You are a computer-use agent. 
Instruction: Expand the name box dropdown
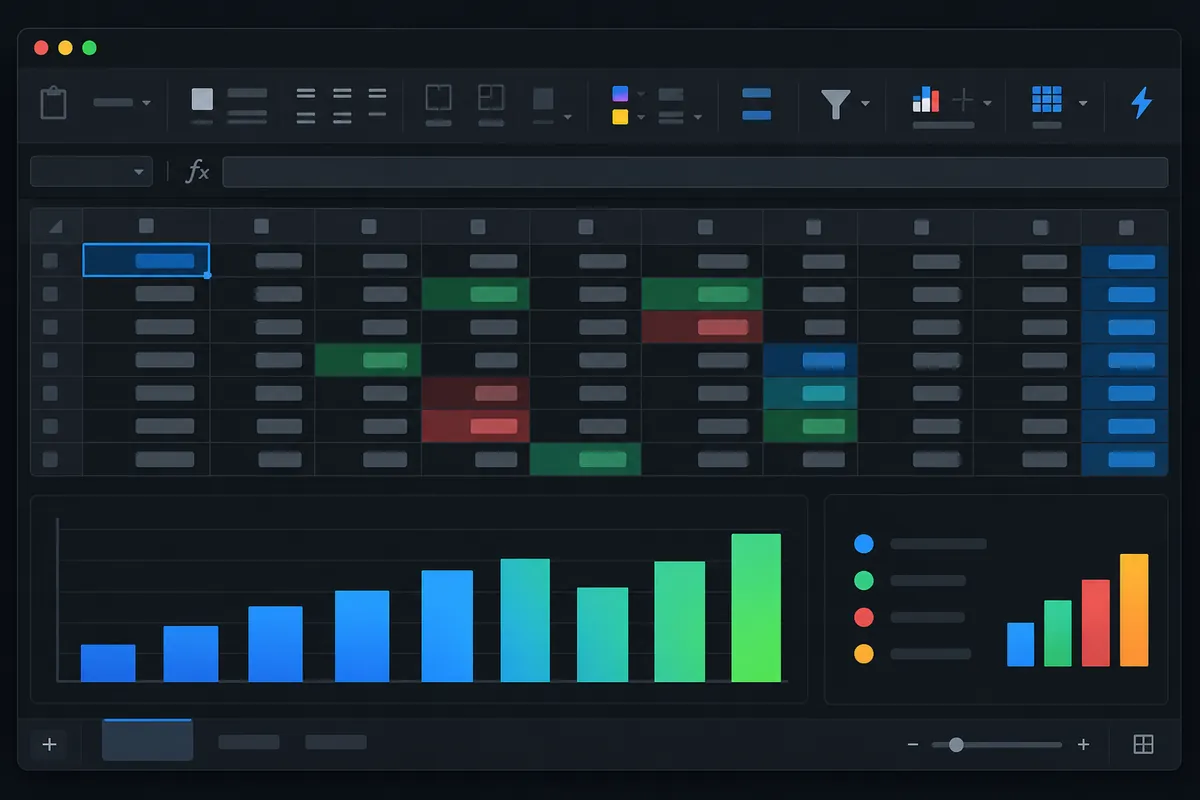[139, 172]
